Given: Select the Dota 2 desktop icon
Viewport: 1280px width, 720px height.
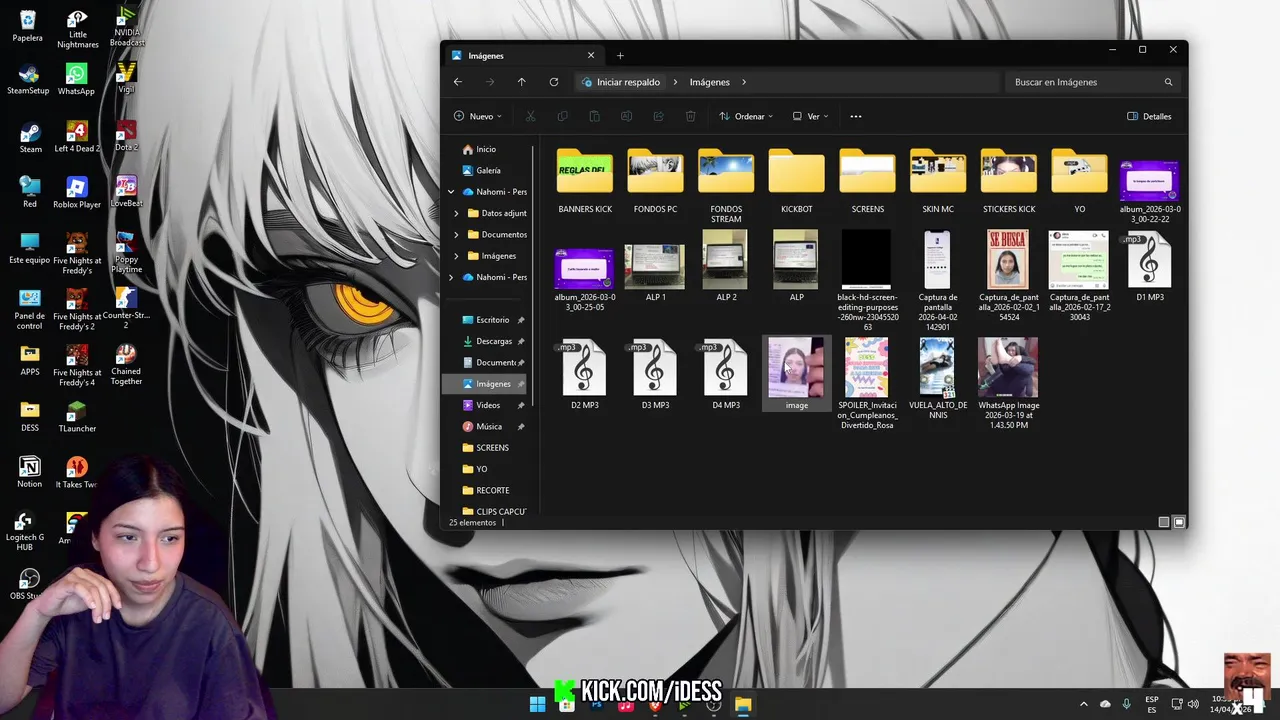Looking at the screenshot, I should 126,135.
